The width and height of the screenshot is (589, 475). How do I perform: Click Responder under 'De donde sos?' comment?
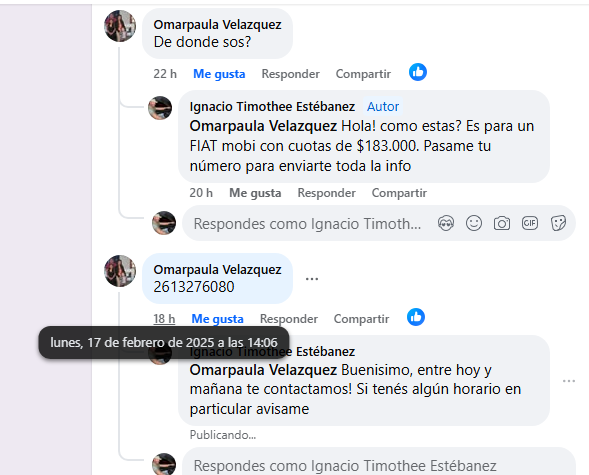pyautogui.click(x=290, y=74)
